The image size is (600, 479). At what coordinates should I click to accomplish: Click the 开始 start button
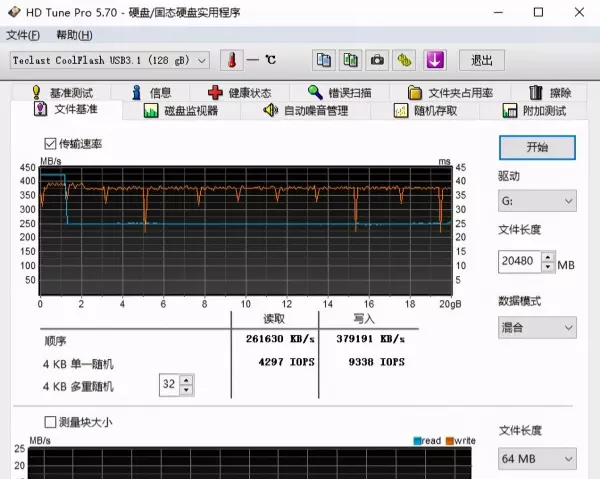point(537,147)
